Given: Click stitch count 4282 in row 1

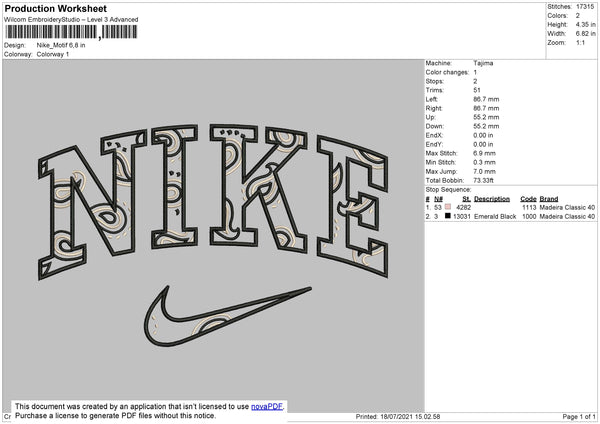Looking at the screenshot, I should pos(464,207).
